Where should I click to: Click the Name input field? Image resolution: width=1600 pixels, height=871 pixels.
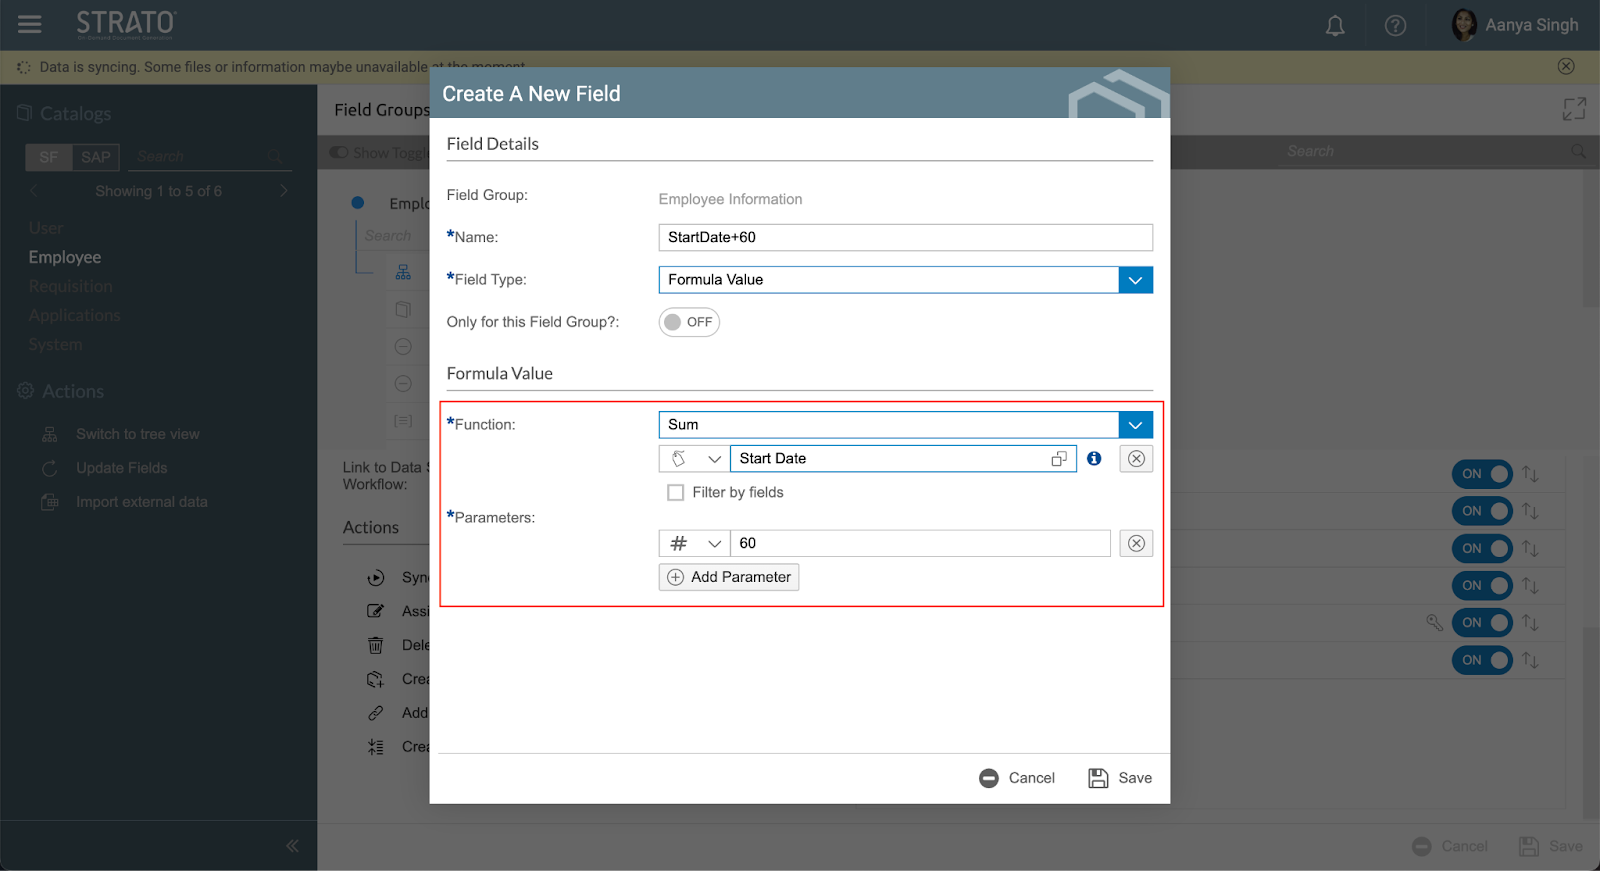[x=905, y=237]
